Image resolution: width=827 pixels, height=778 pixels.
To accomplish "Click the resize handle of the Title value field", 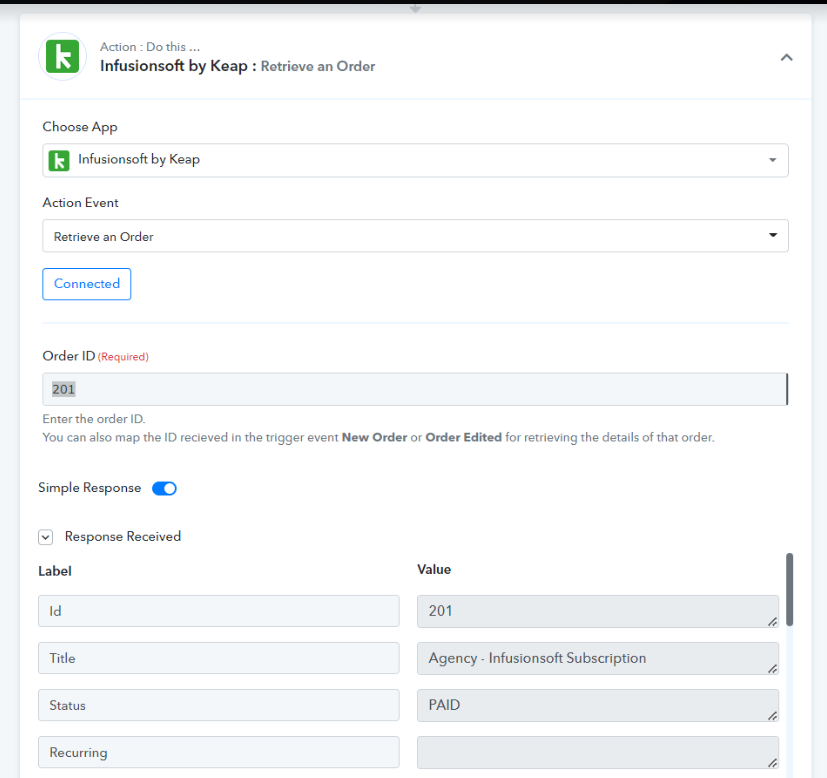I will [773, 669].
